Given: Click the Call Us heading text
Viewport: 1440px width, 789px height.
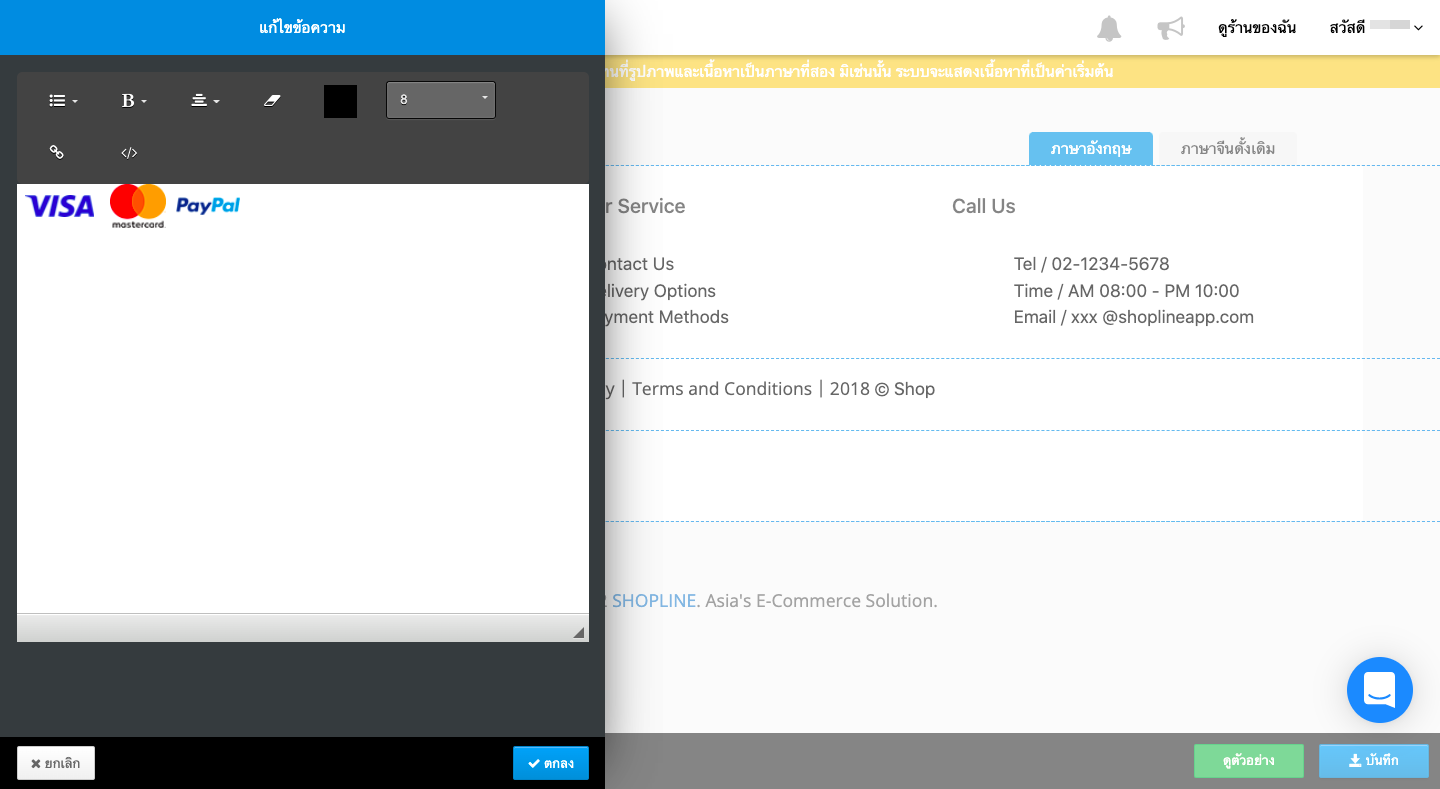Looking at the screenshot, I should pyautogui.click(x=983, y=206).
